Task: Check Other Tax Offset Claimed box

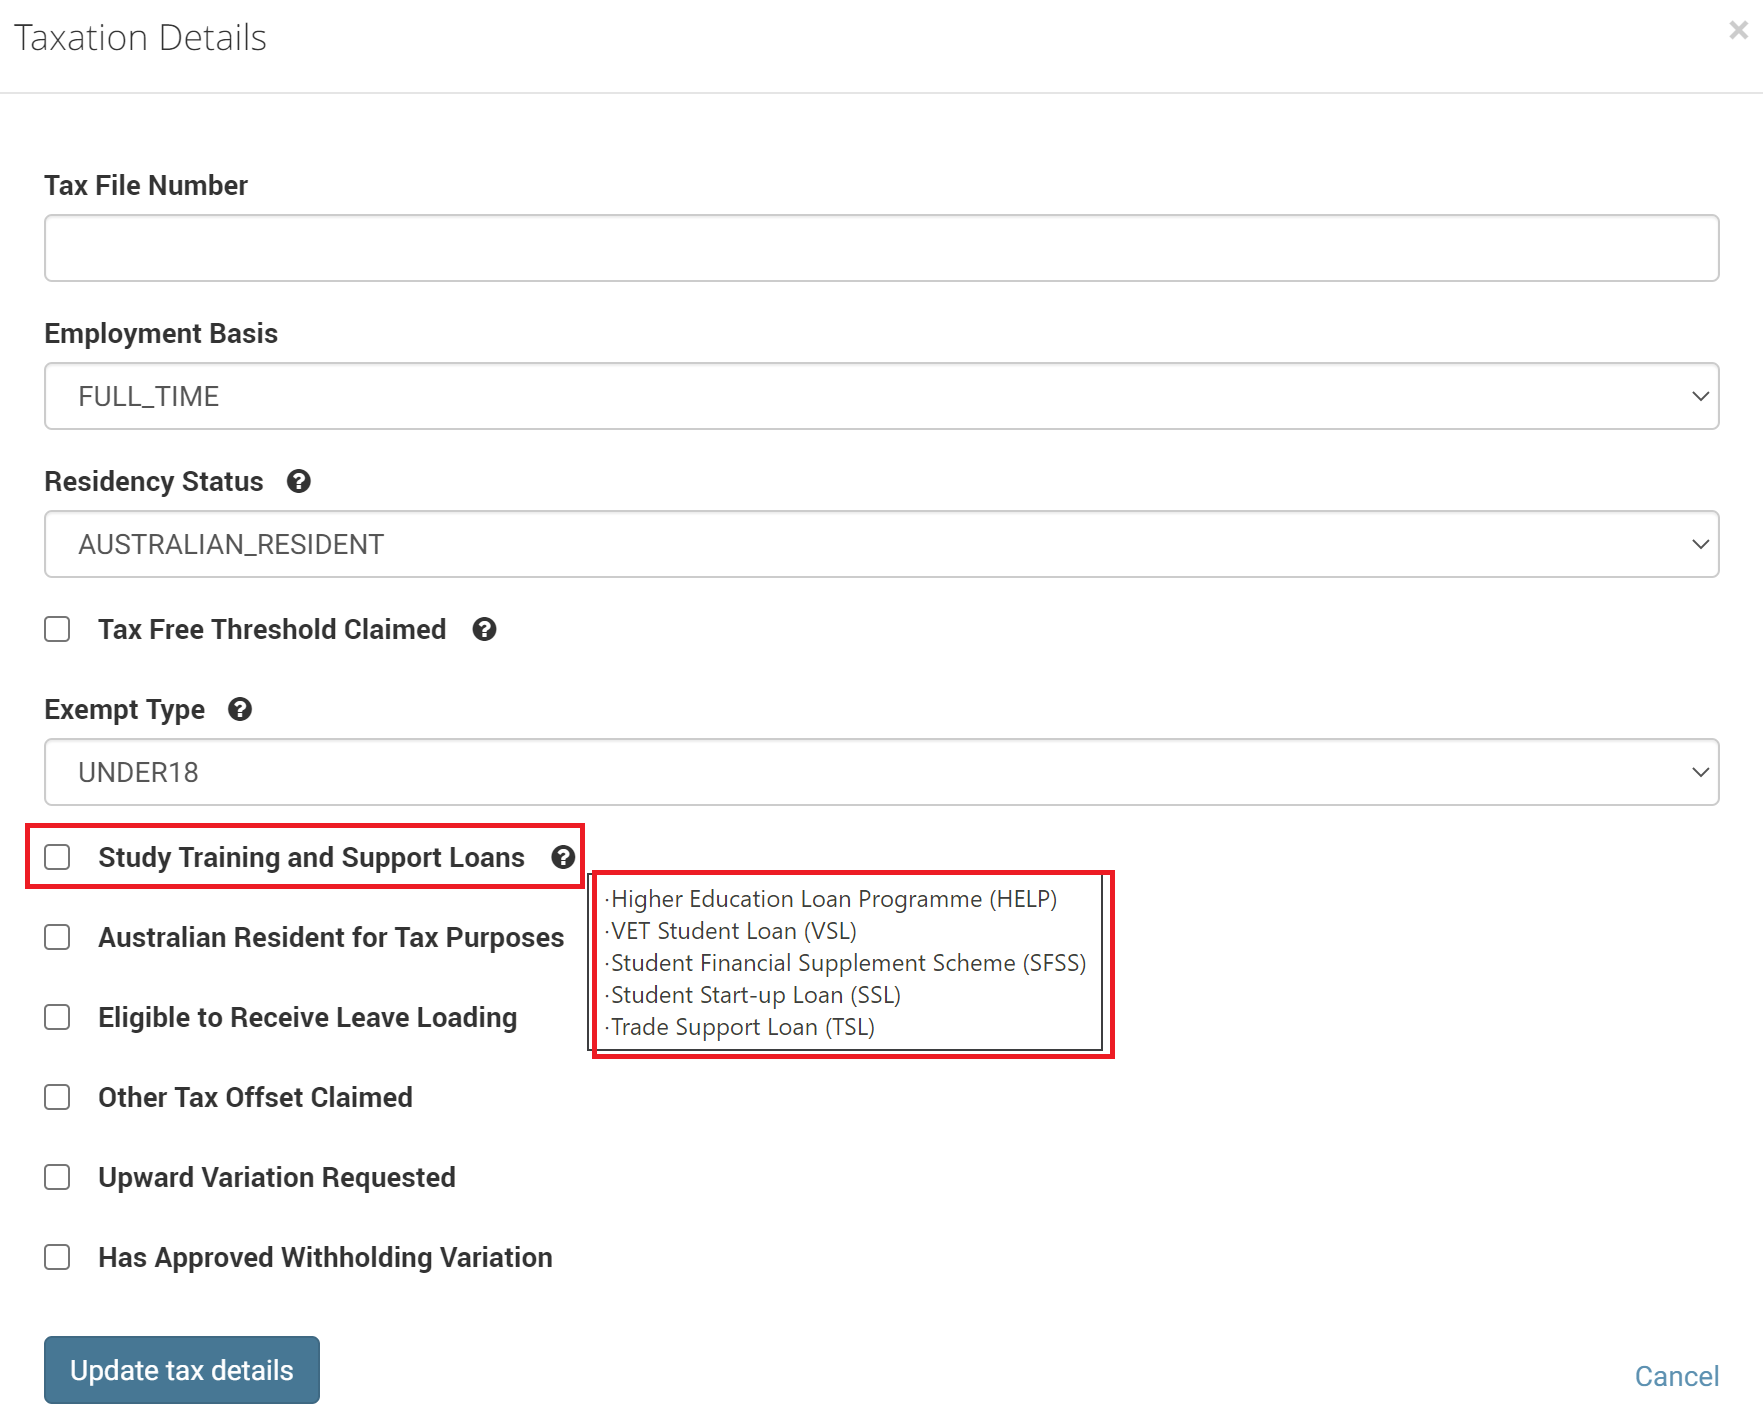Action: click(57, 1097)
